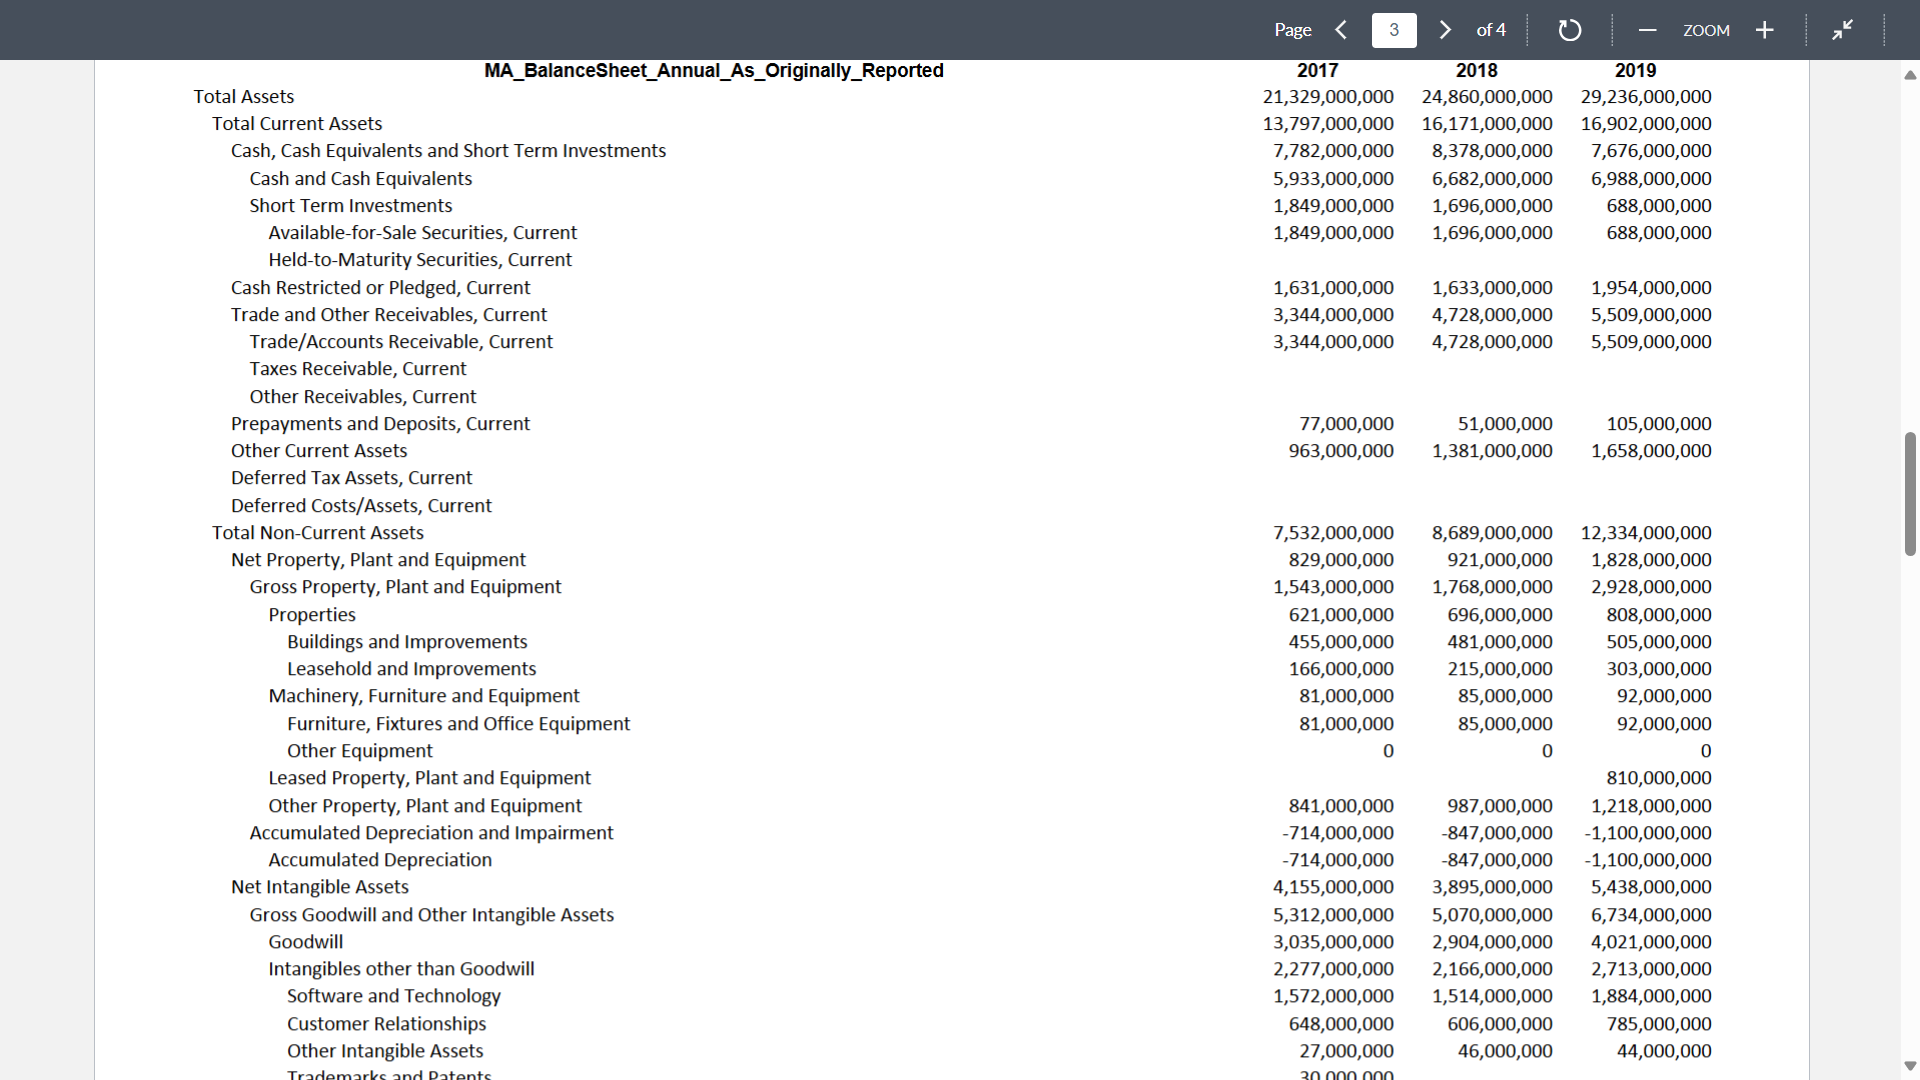The image size is (1920, 1080).
Task: Click Cash Restricted 2019 value 1,954,000,000
Action: tap(1651, 287)
